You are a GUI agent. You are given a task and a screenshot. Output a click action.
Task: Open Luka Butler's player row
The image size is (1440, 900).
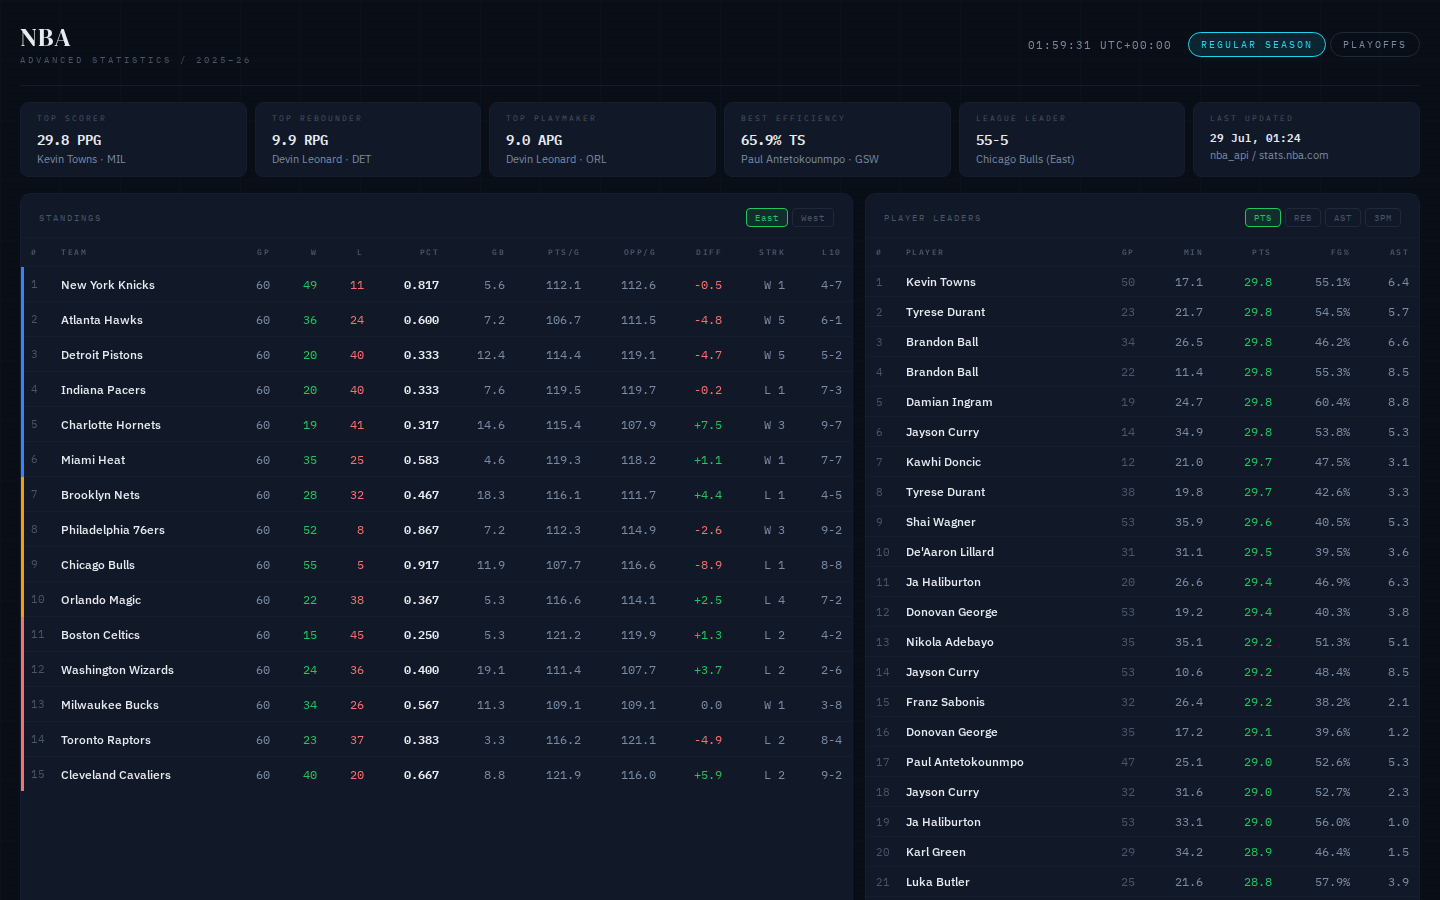(x=1142, y=882)
